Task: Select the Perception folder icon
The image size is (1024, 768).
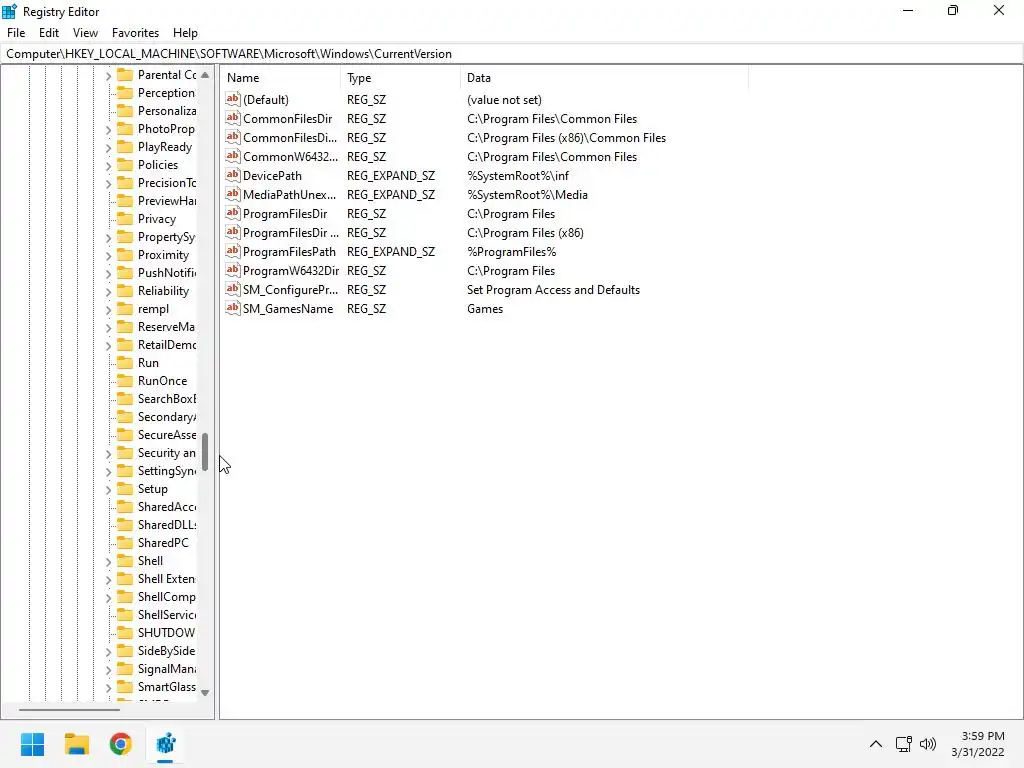Action: pos(125,93)
